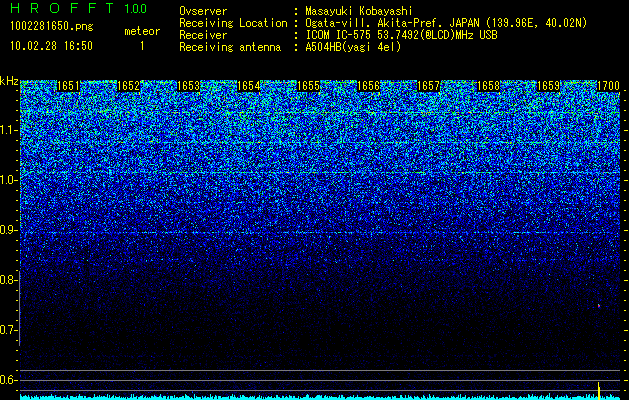Click the 1657 time marker
Screen dimensions: 629x400
[x=428, y=86]
